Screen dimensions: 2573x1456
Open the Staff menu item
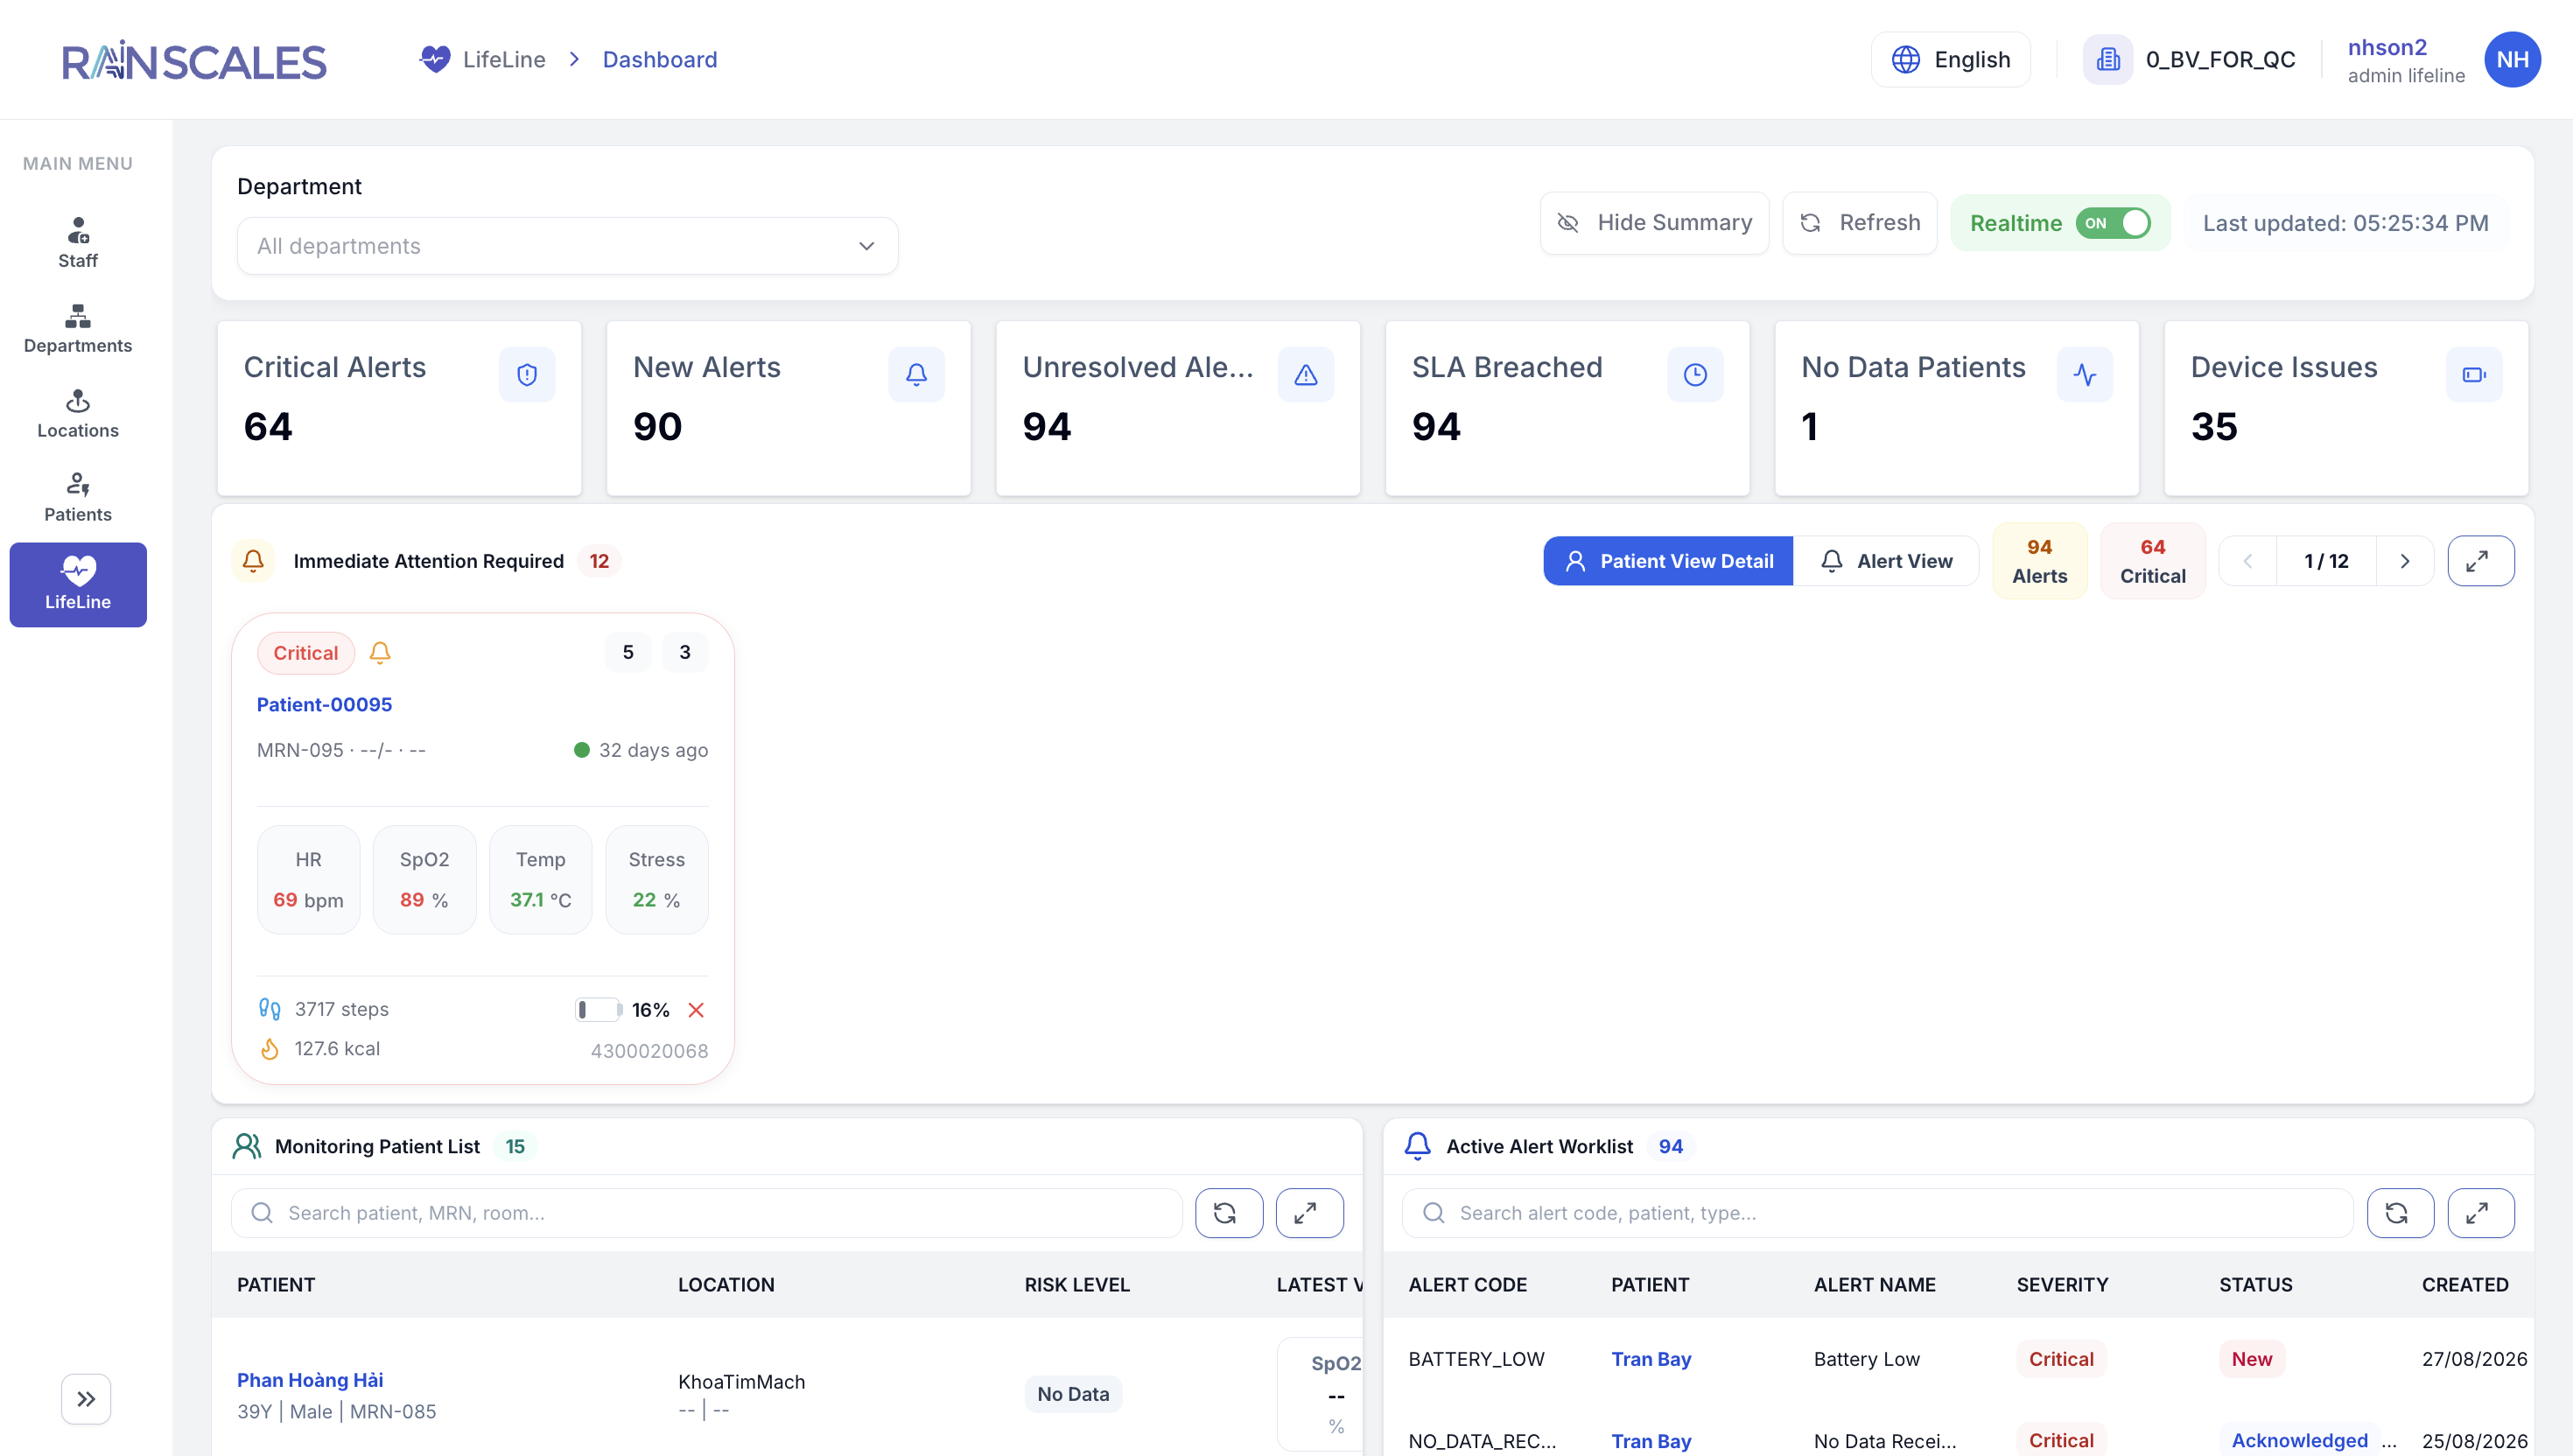(x=78, y=243)
